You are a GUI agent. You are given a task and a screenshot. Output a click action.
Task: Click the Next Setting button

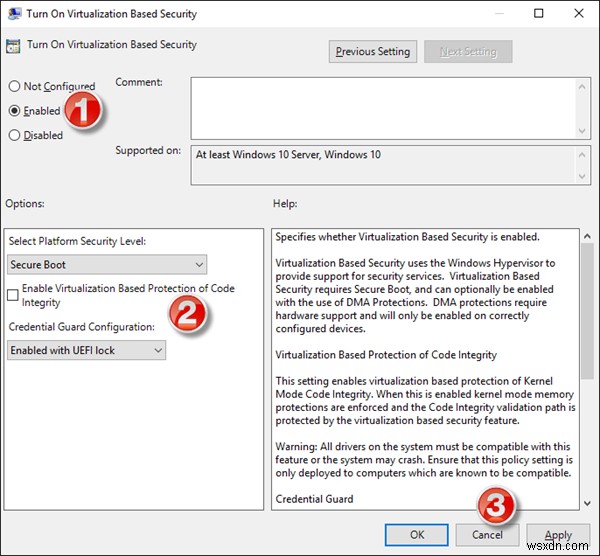coord(468,51)
